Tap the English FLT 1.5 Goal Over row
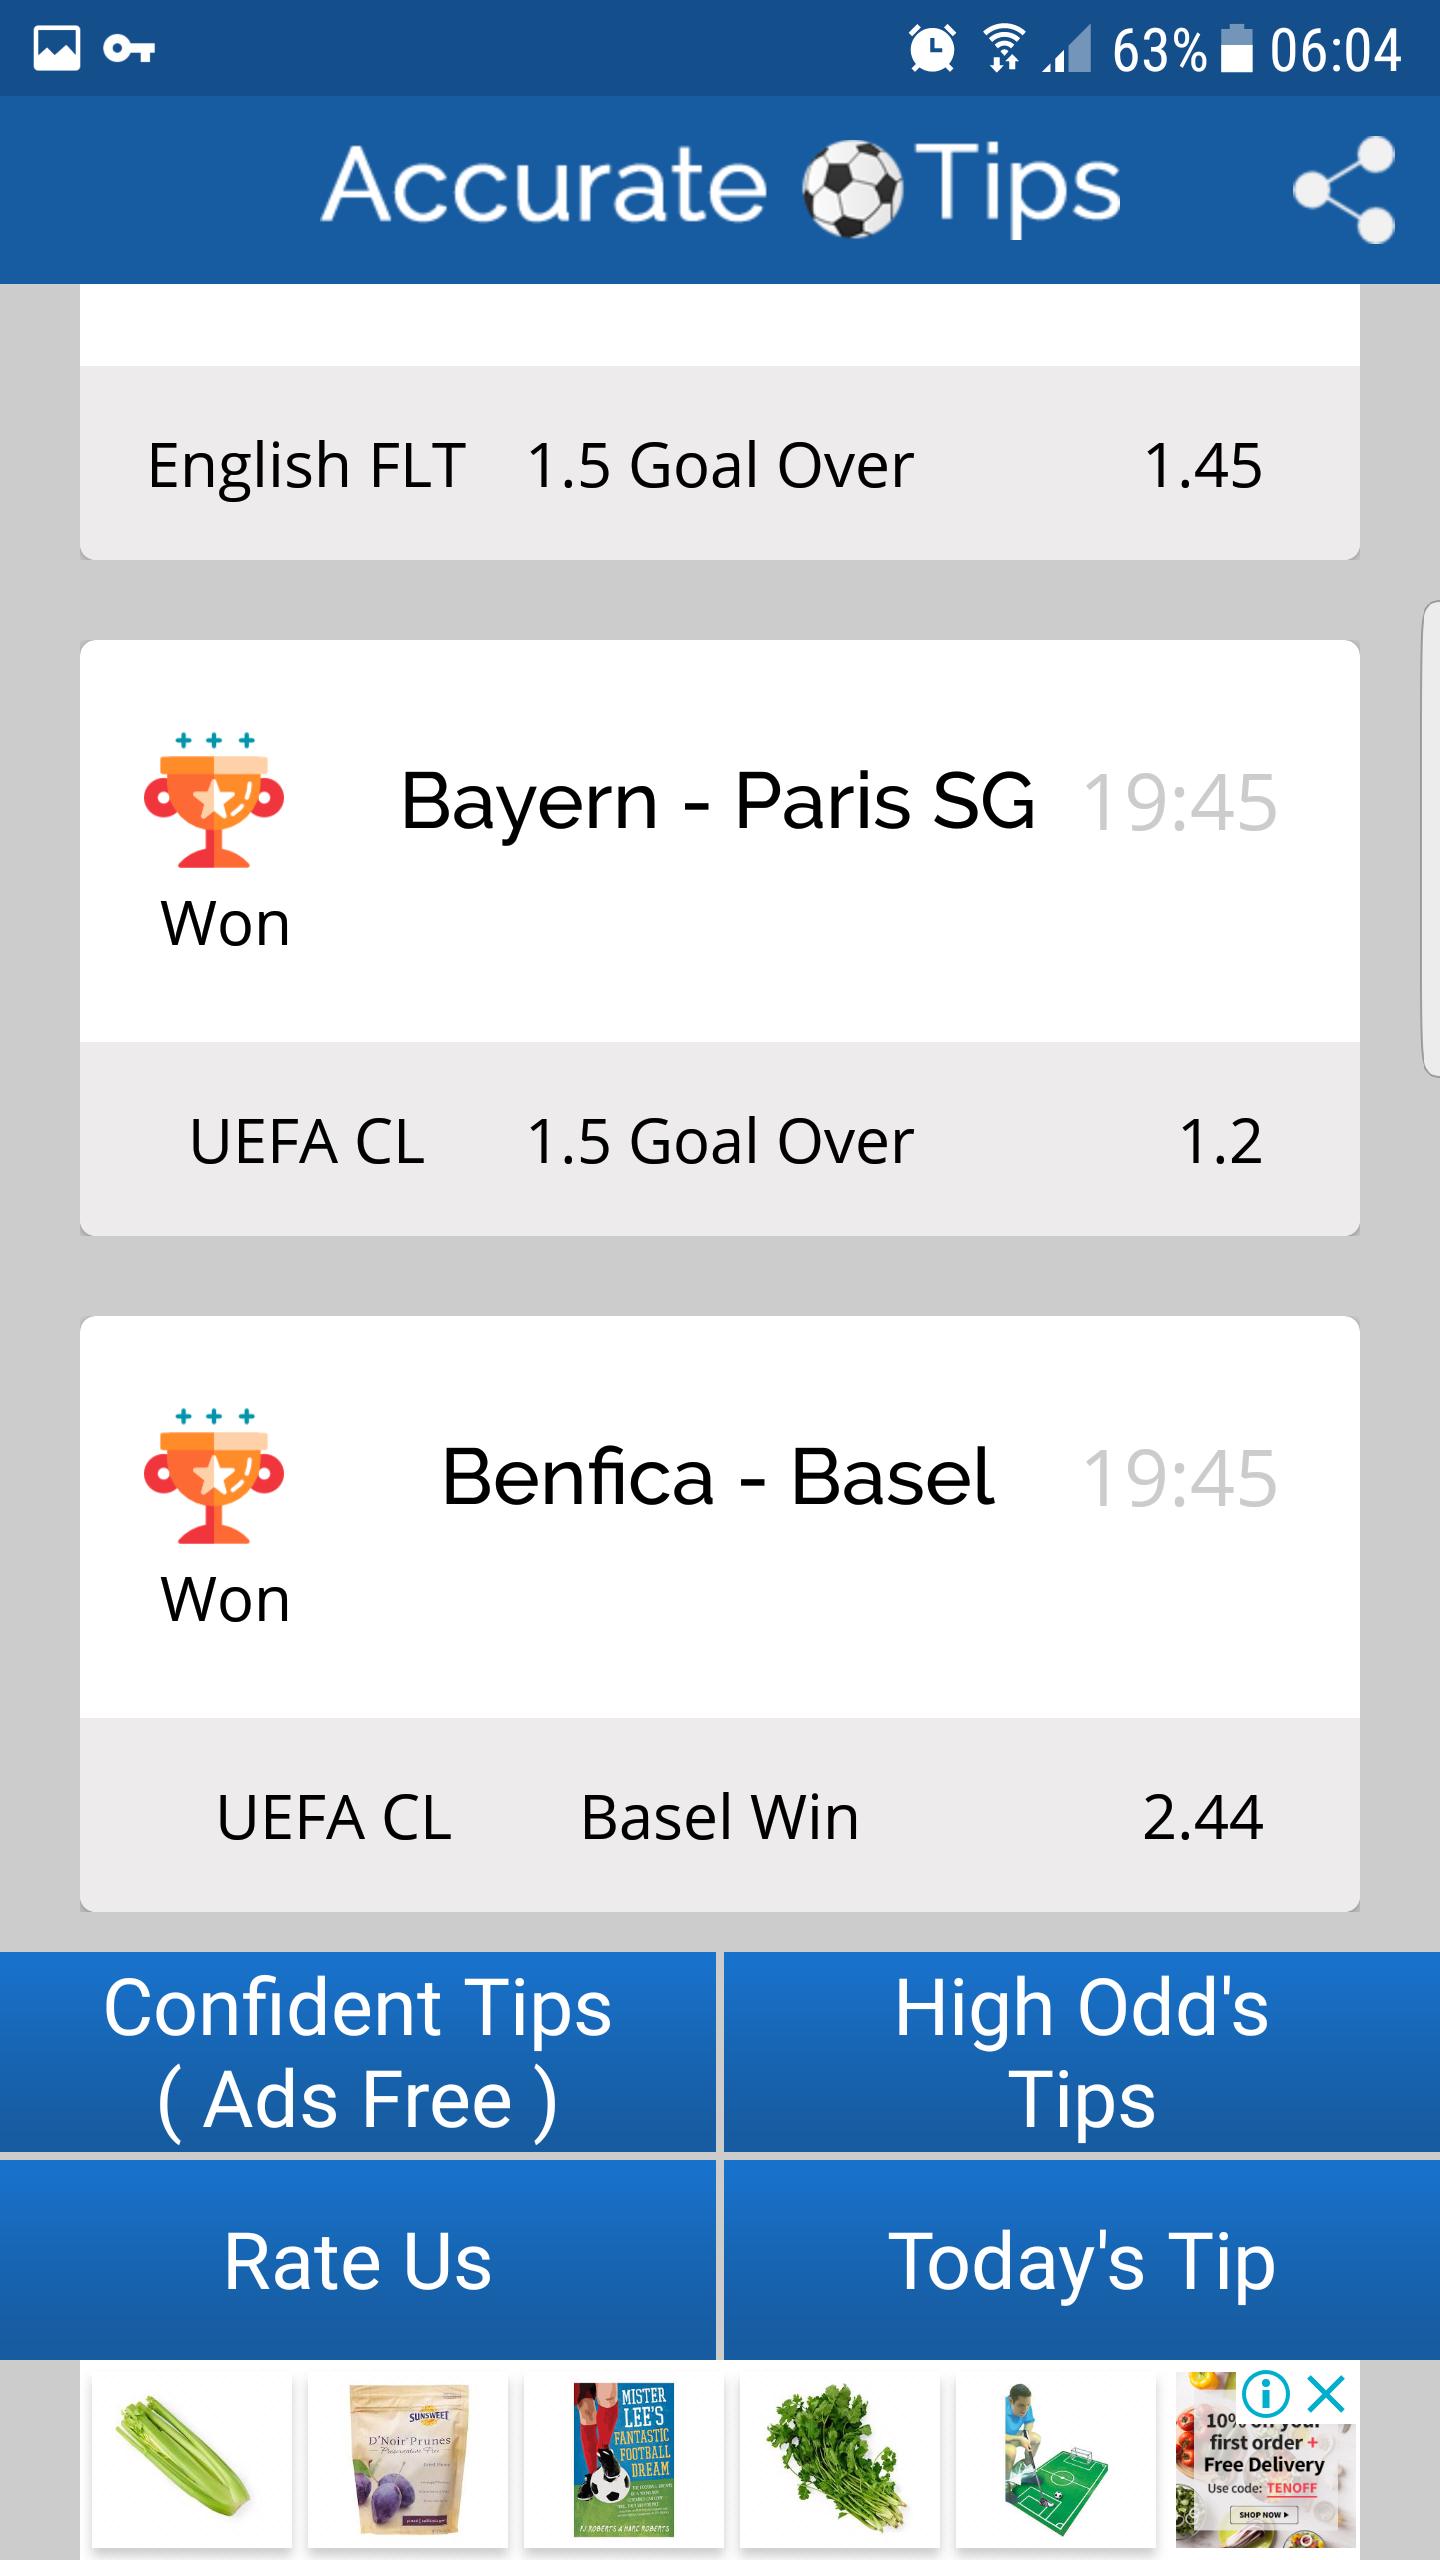1440x2560 pixels. pyautogui.click(x=719, y=465)
